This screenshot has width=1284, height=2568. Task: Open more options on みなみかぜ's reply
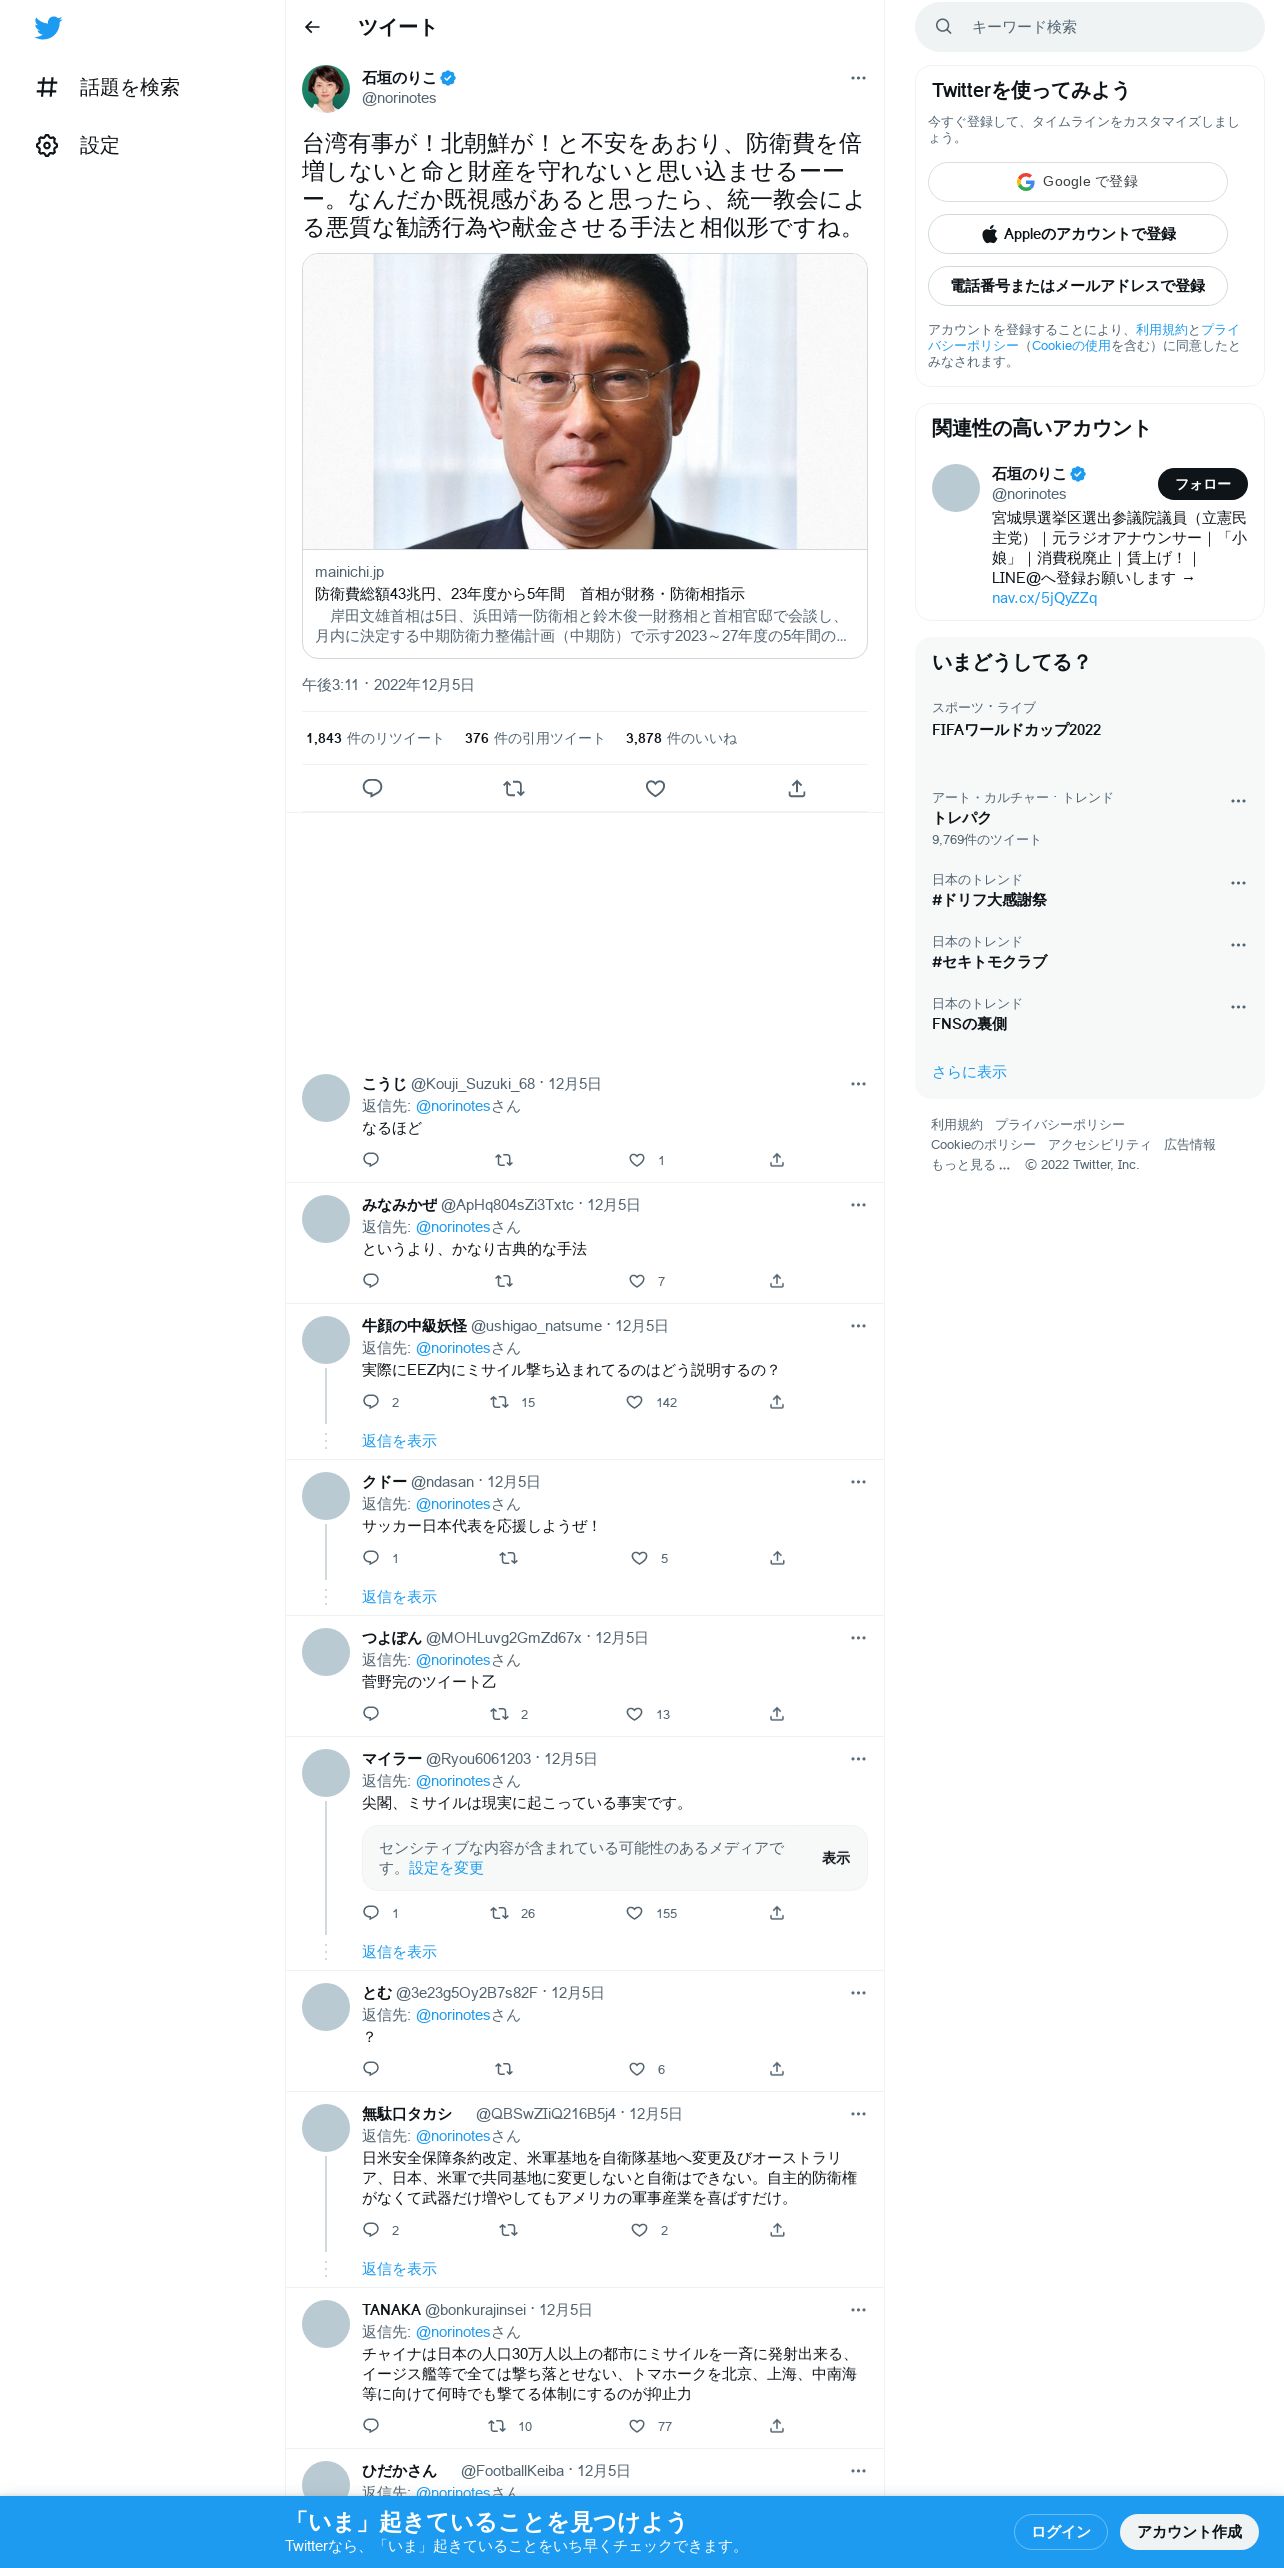pos(858,1205)
